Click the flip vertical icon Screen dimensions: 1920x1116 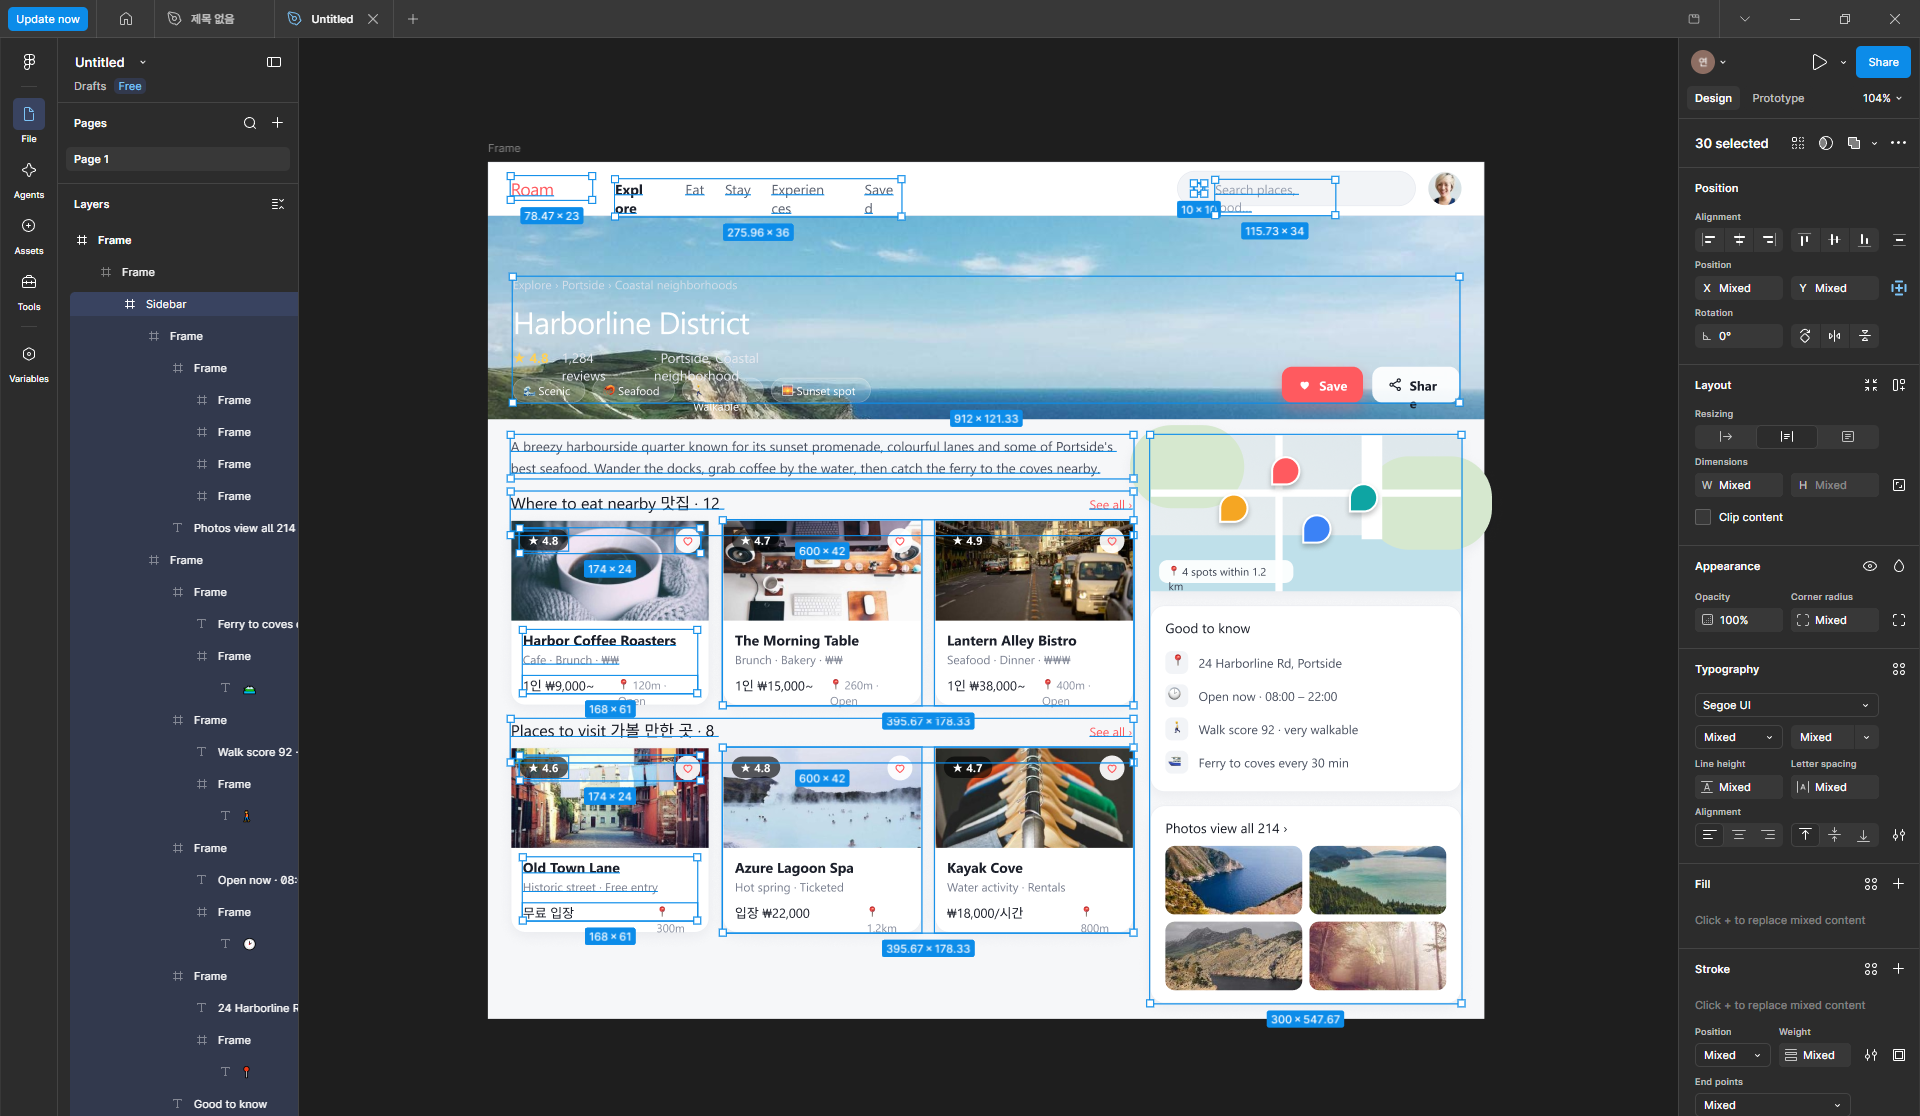(x=1865, y=336)
